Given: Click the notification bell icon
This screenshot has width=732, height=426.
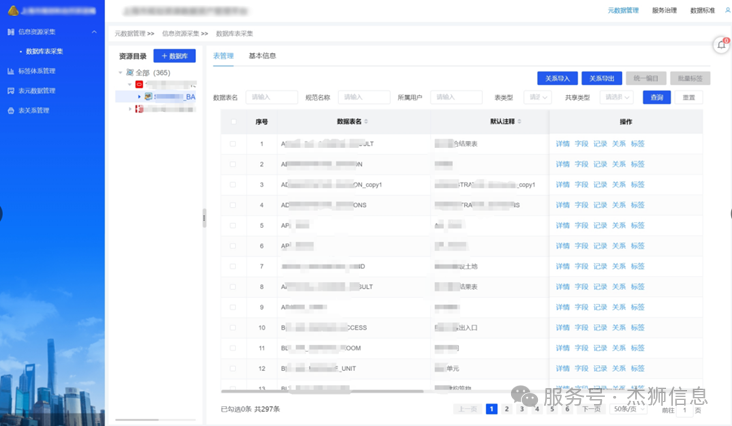Looking at the screenshot, I should [x=721, y=45].
